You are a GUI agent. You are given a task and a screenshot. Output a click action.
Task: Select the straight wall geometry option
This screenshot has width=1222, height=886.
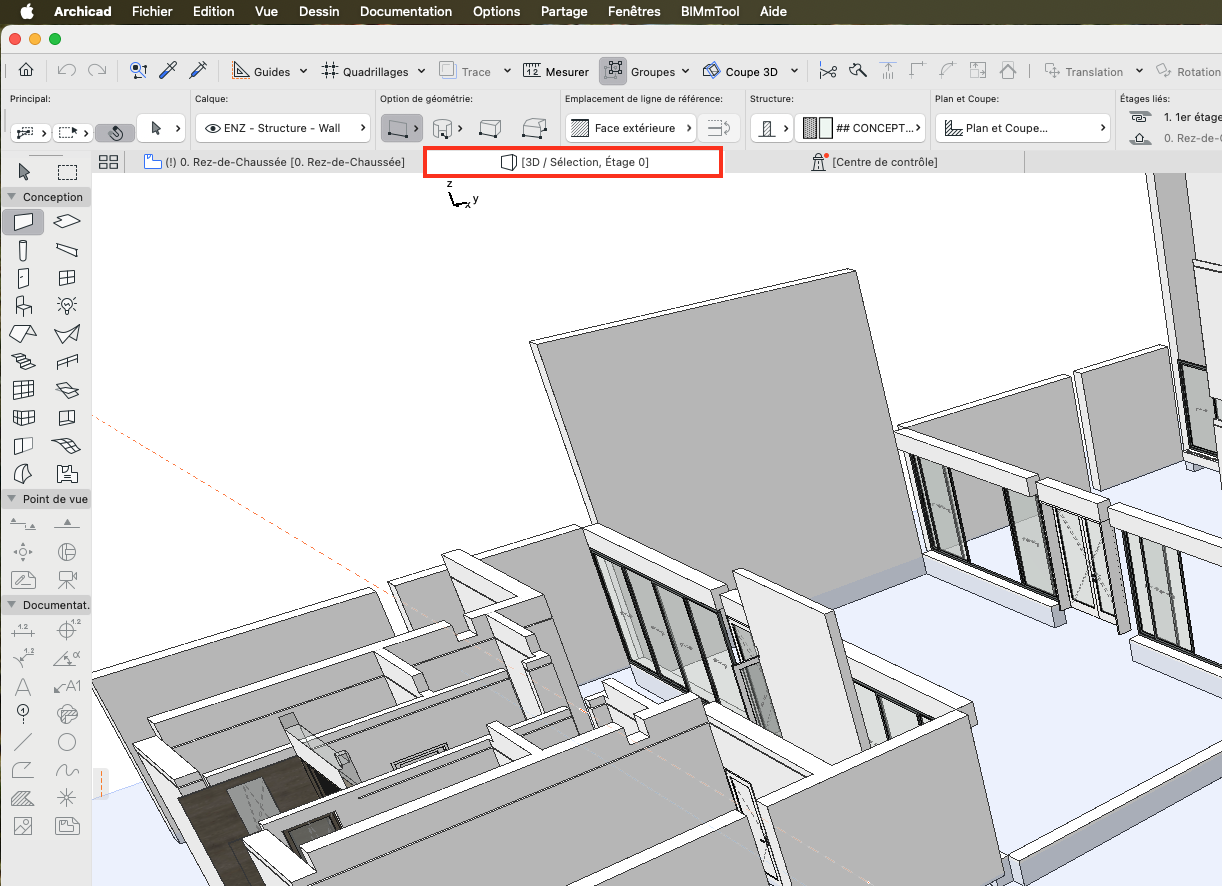click(x=401, y=128)
